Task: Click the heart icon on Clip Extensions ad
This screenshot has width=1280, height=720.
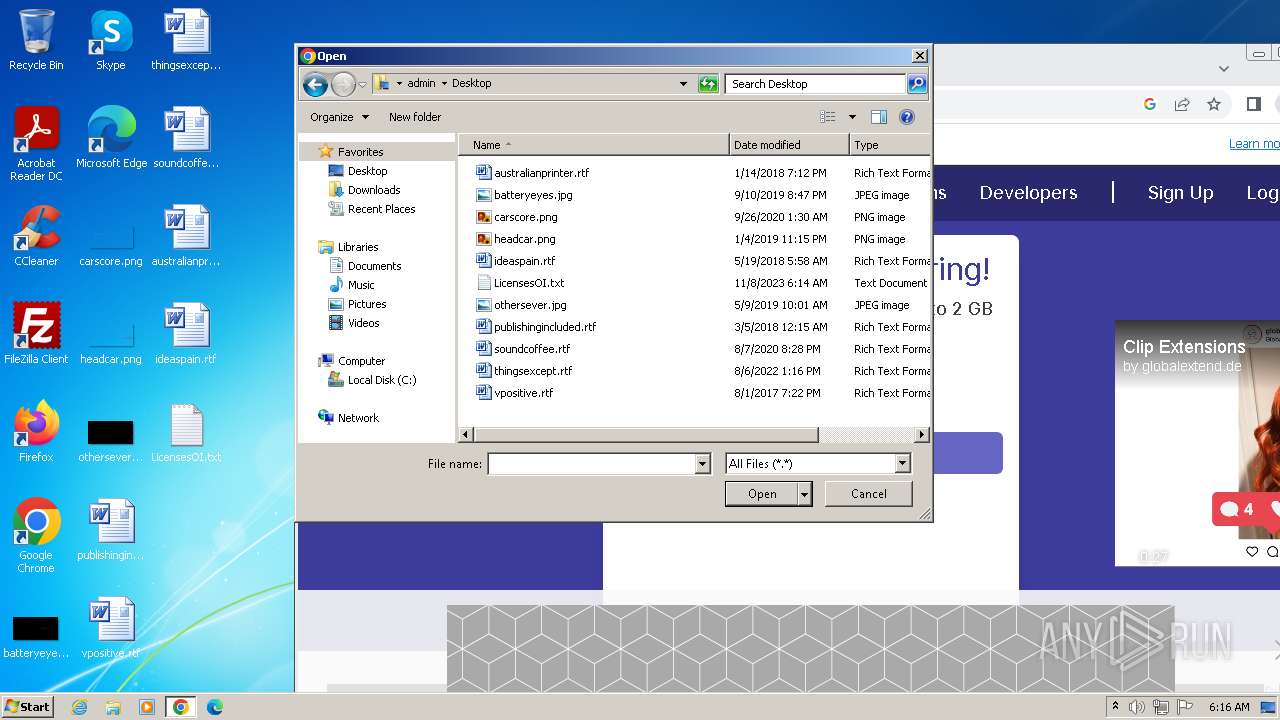Action: pos(1252,551)
